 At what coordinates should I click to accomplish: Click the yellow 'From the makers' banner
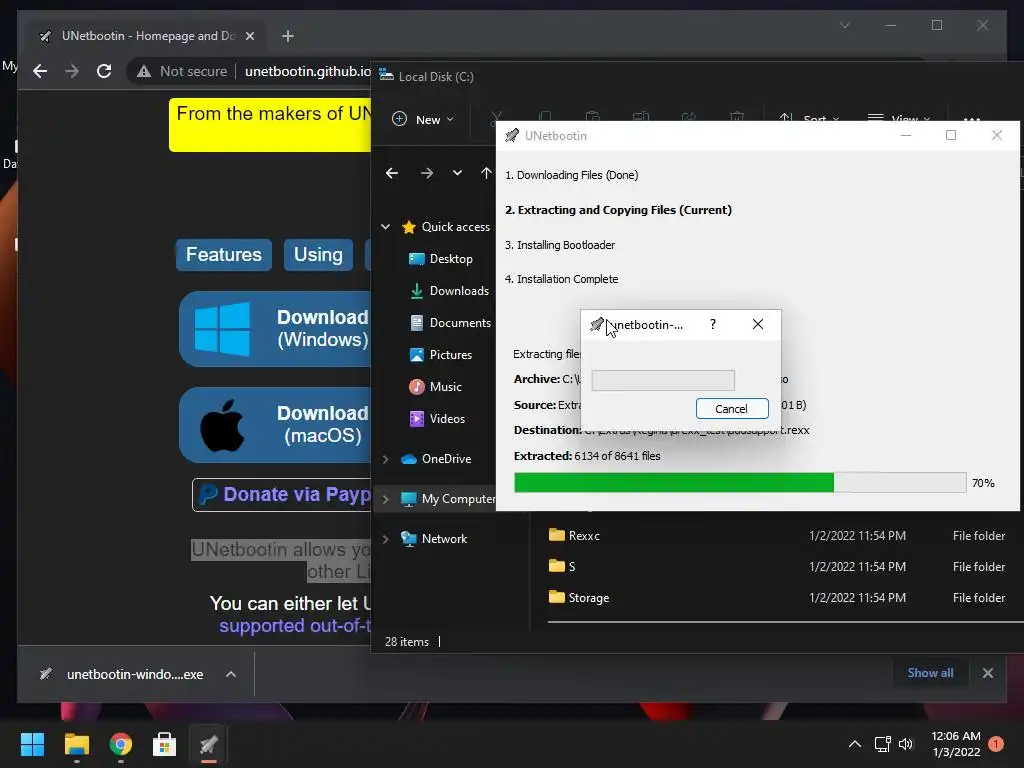pos(270,125)
